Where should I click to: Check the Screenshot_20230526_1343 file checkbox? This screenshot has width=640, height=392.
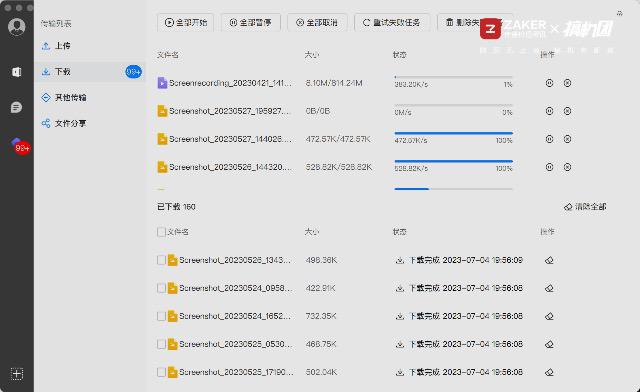tap(161, 260)
